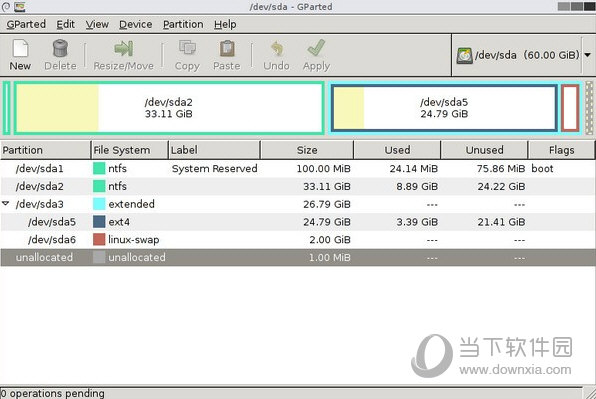Select the /dev/sda2 partition row

click(x=298, y=186)
